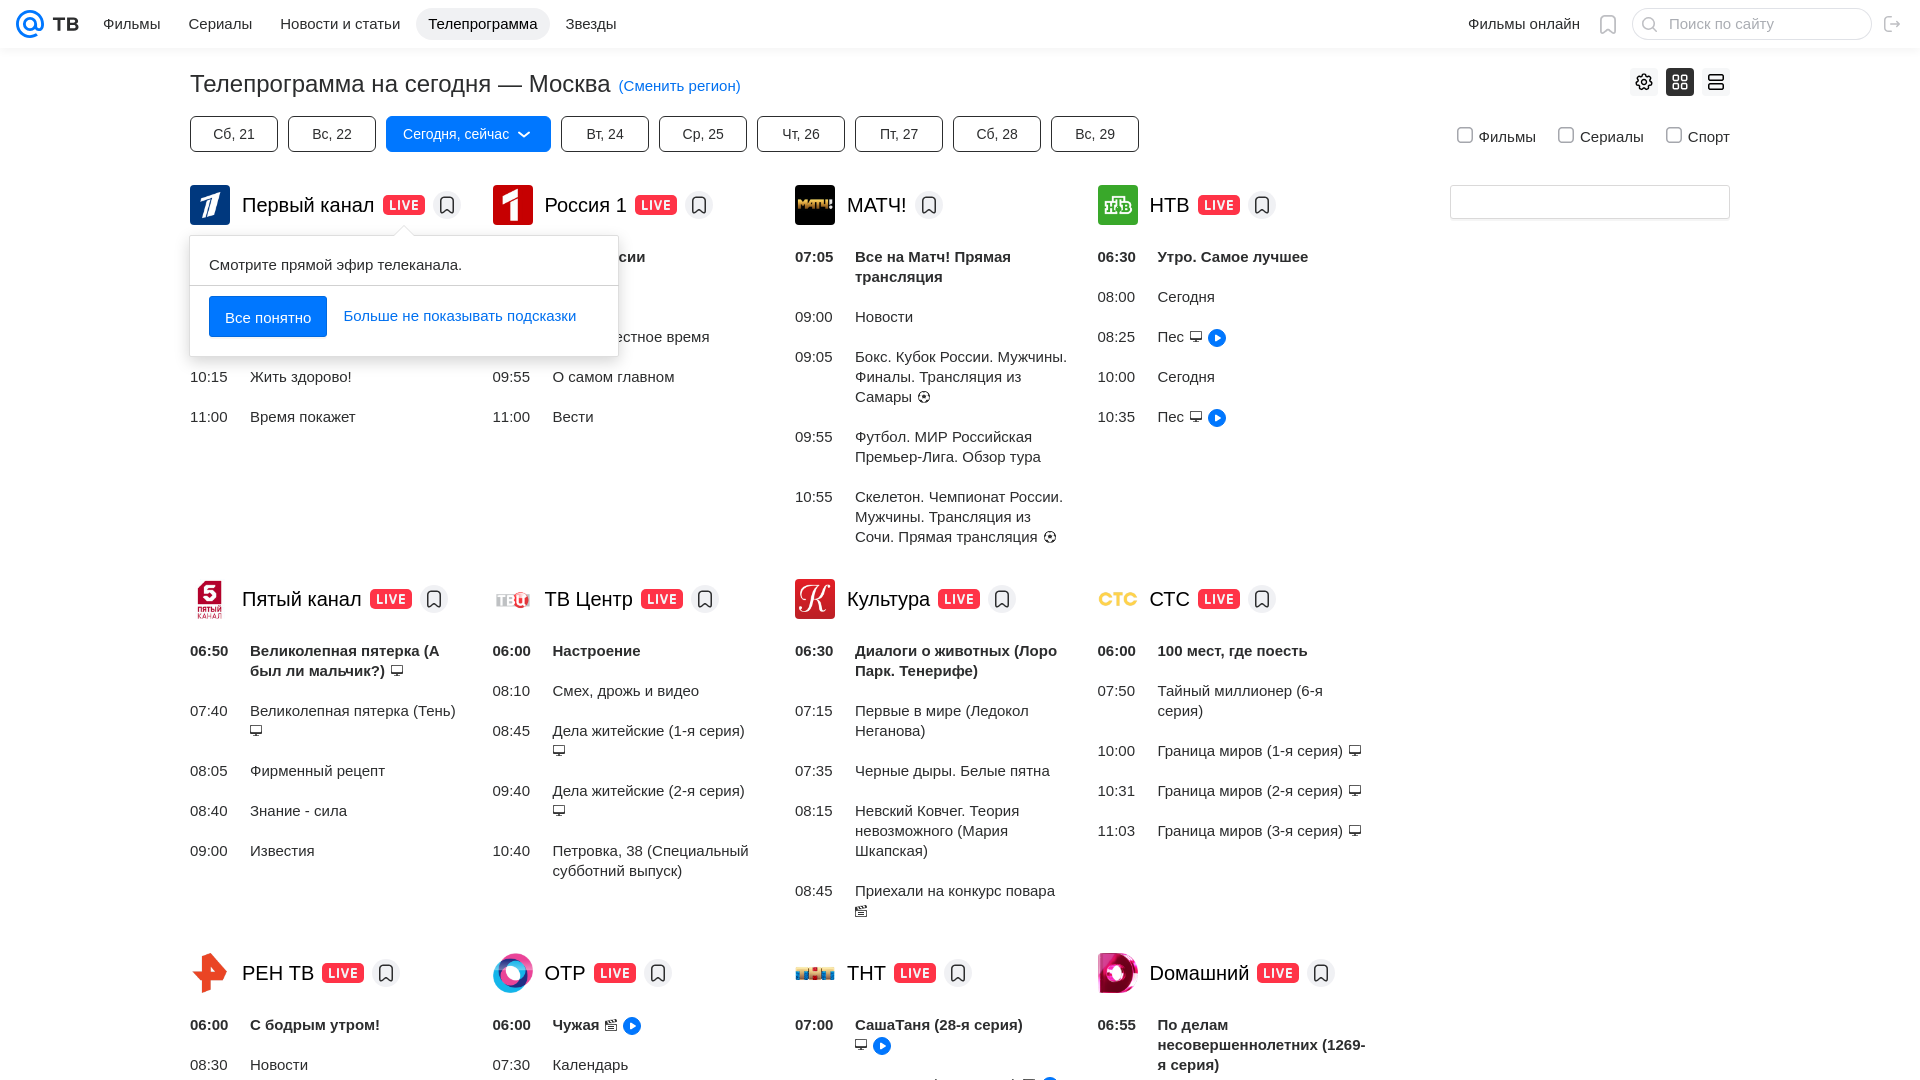Select the Чт, 26 date tab
Viewport: 1920px width, 1080px height.
(801, 134)
